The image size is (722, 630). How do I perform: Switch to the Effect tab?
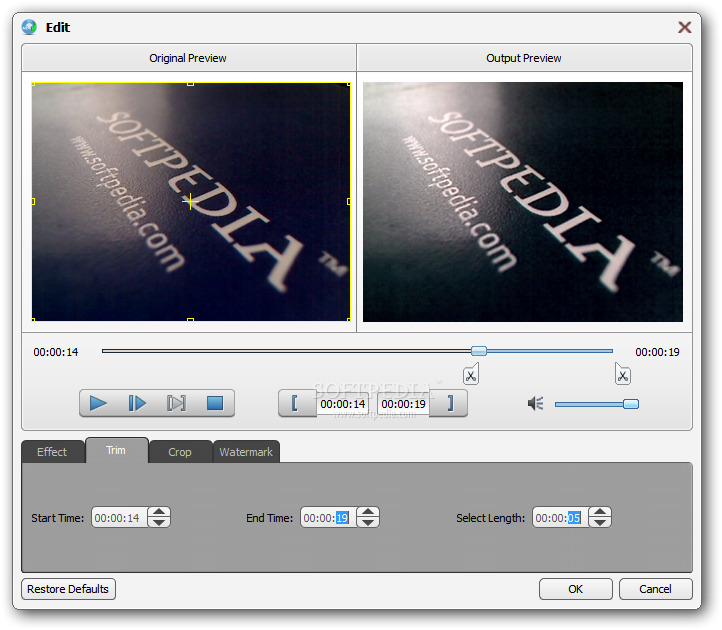coord(52,452)
